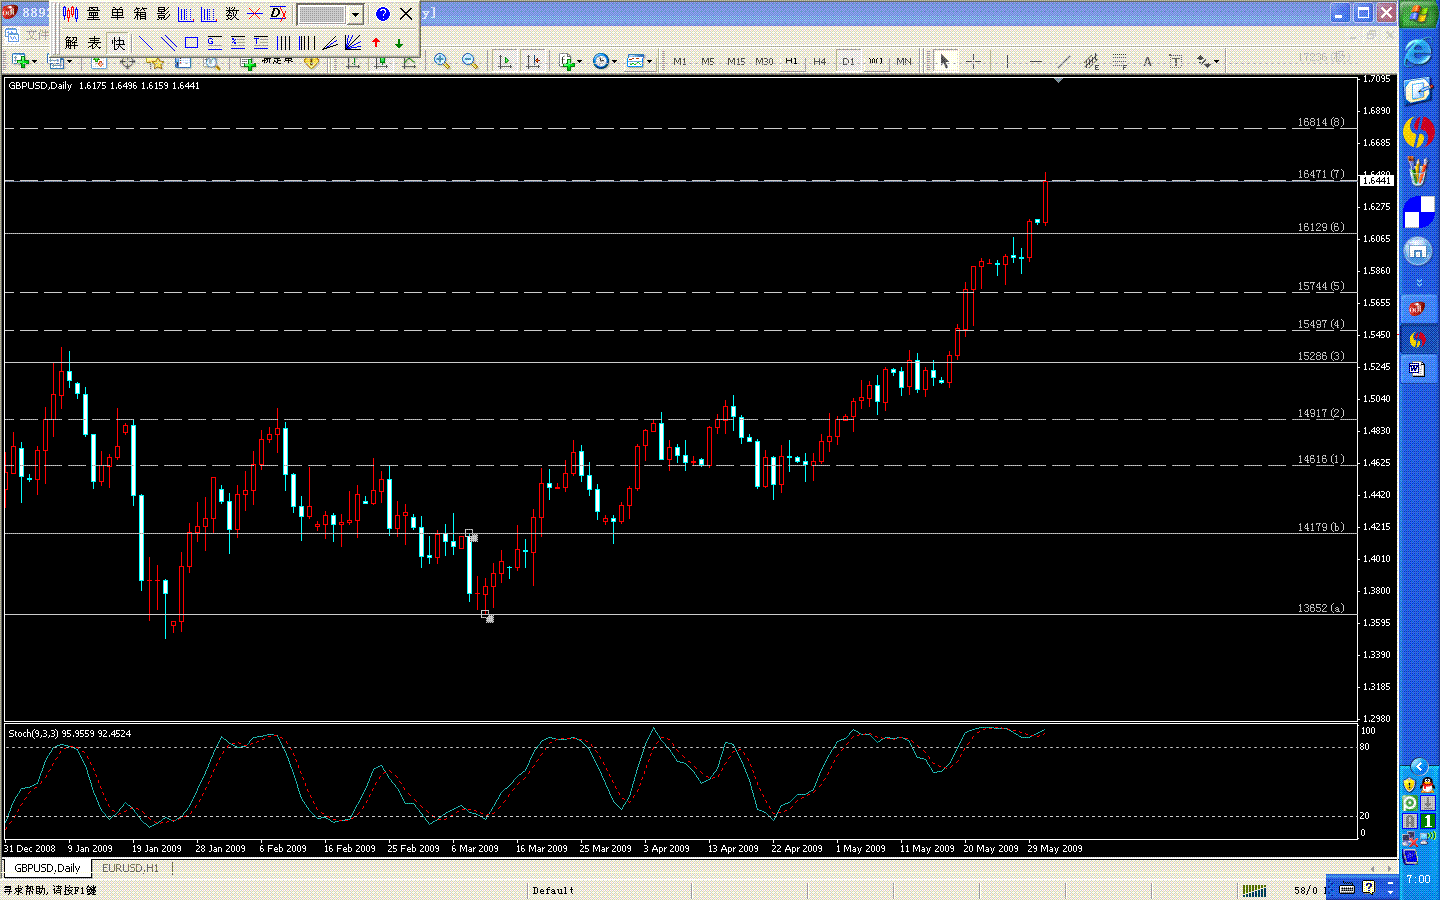Click the red up arrow marker tool

coord(376,43)
